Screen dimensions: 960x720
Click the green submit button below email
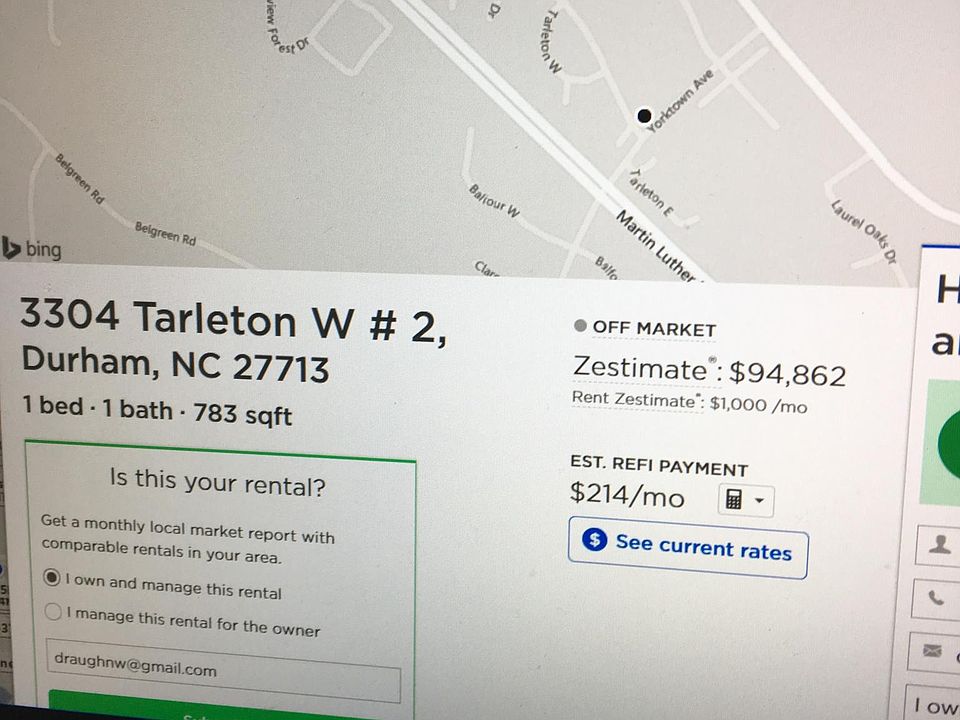[x=202, y=708]
